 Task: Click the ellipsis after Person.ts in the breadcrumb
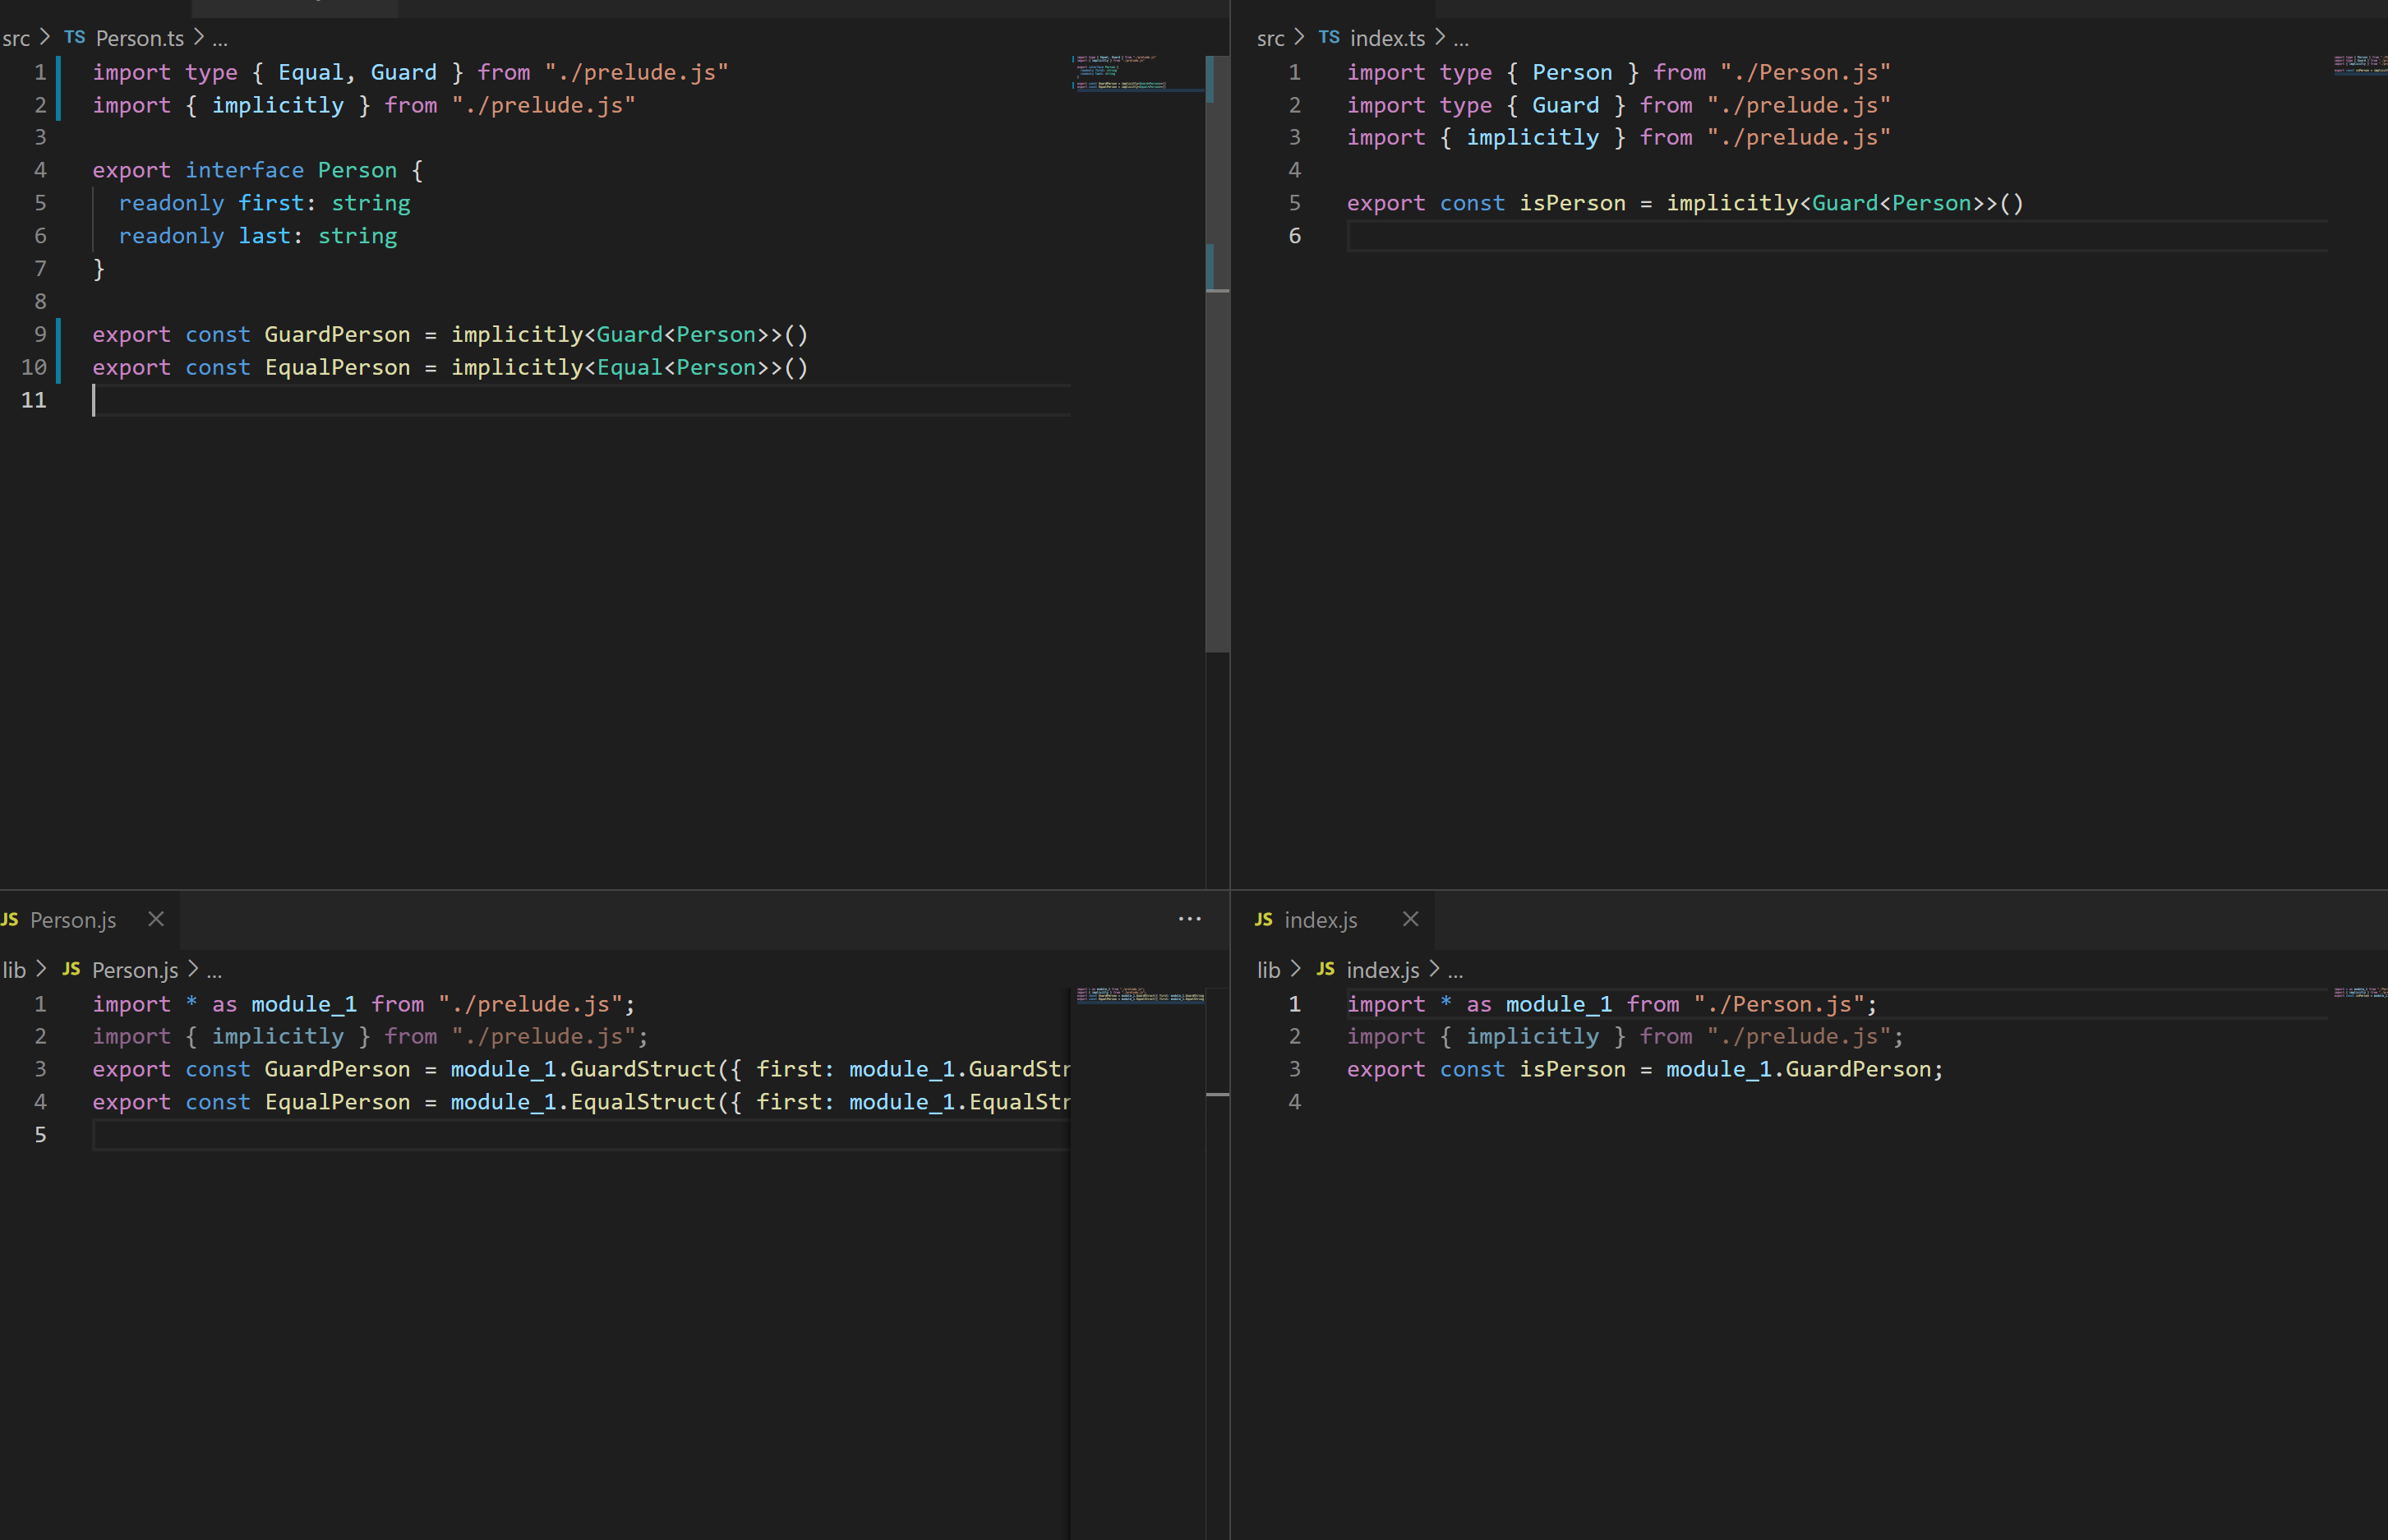pyautogui.click(x=221, y=39)
